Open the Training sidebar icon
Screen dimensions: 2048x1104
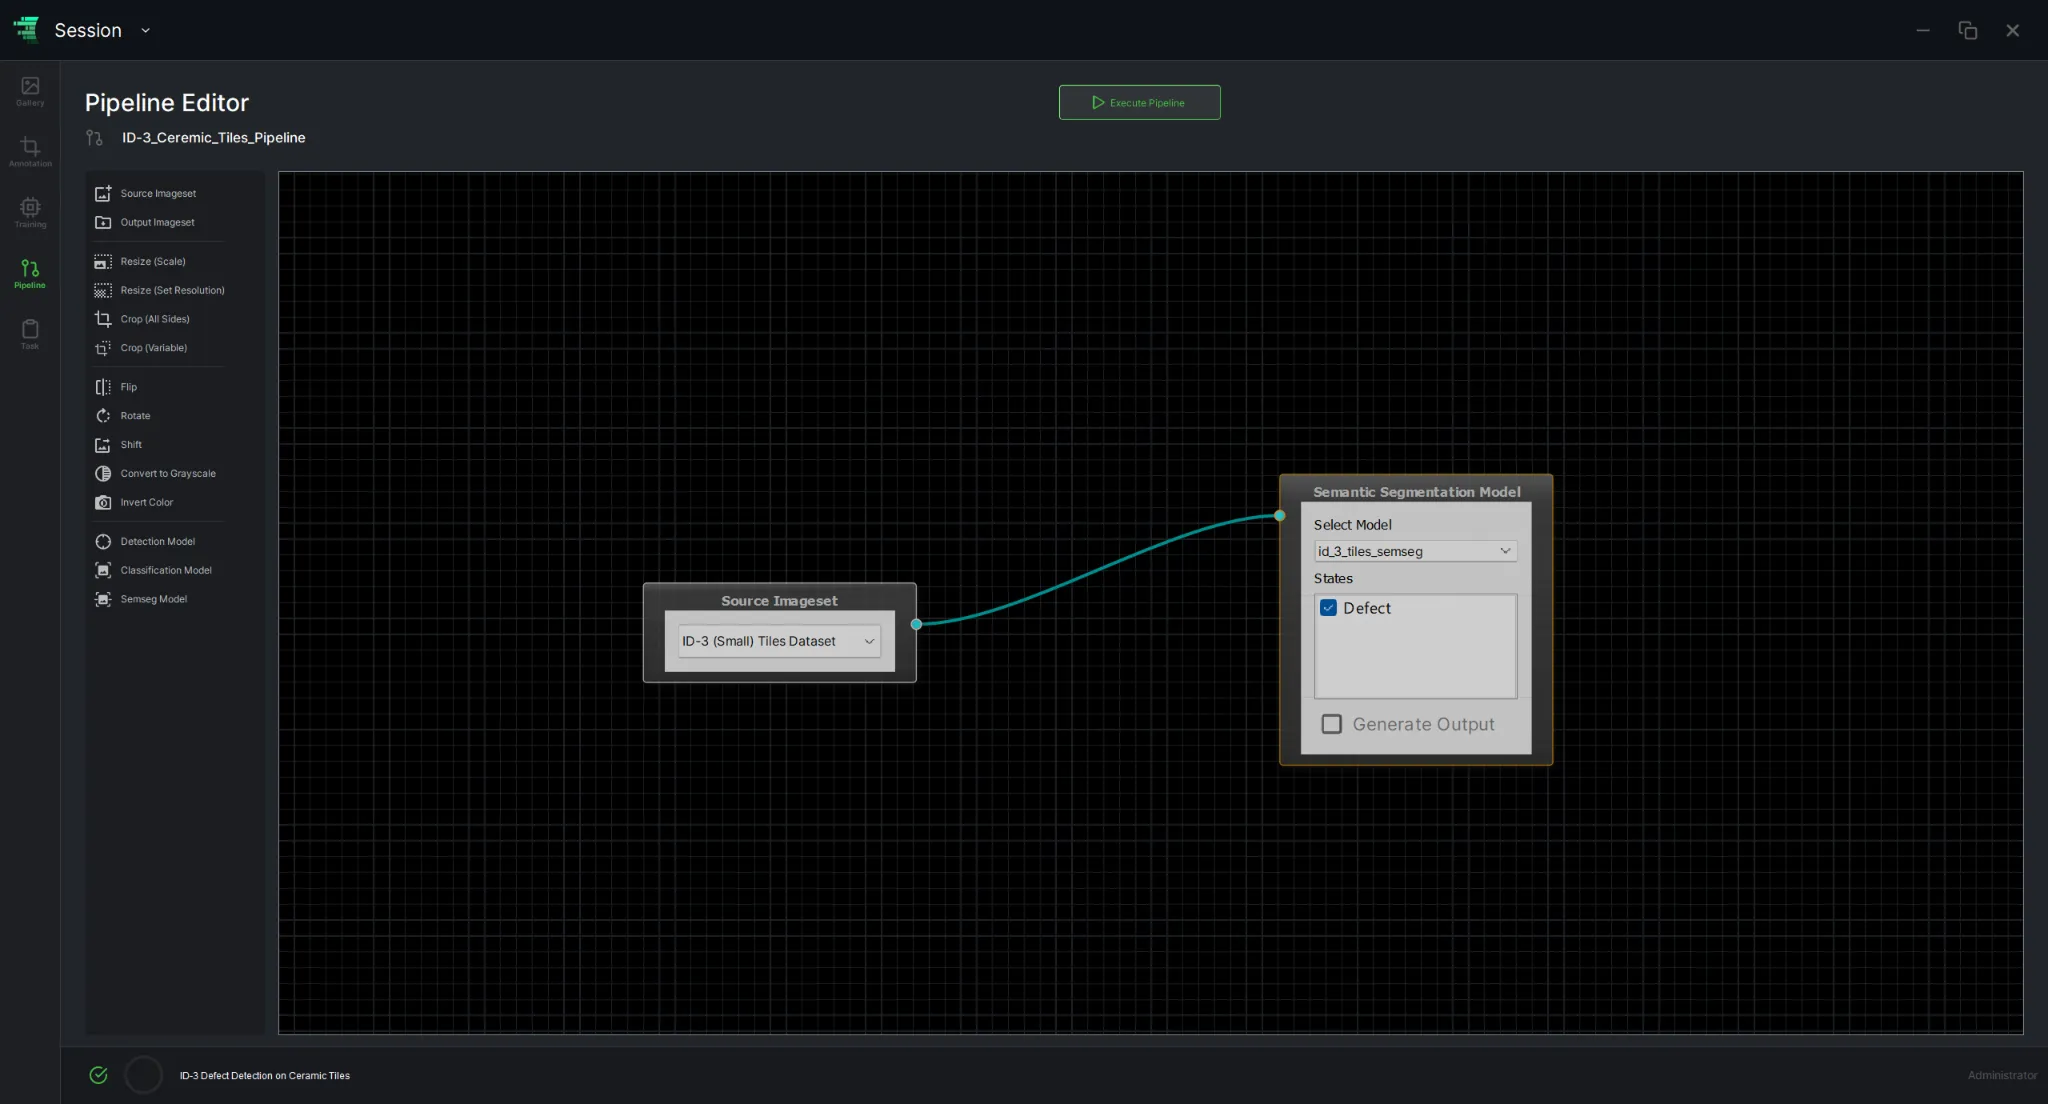[x=30, y=212]
